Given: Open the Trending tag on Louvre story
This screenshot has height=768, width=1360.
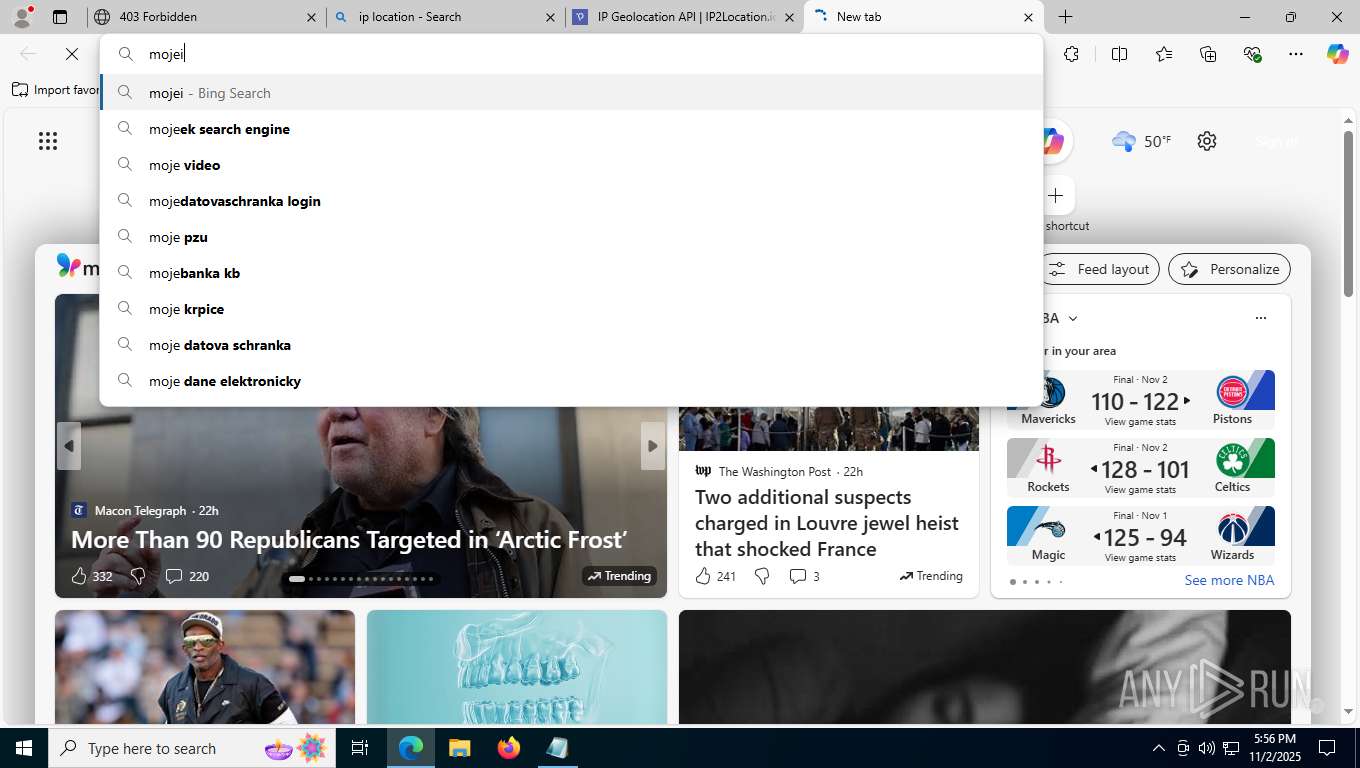Looking at the screenshot, I should tap(931, 576).
